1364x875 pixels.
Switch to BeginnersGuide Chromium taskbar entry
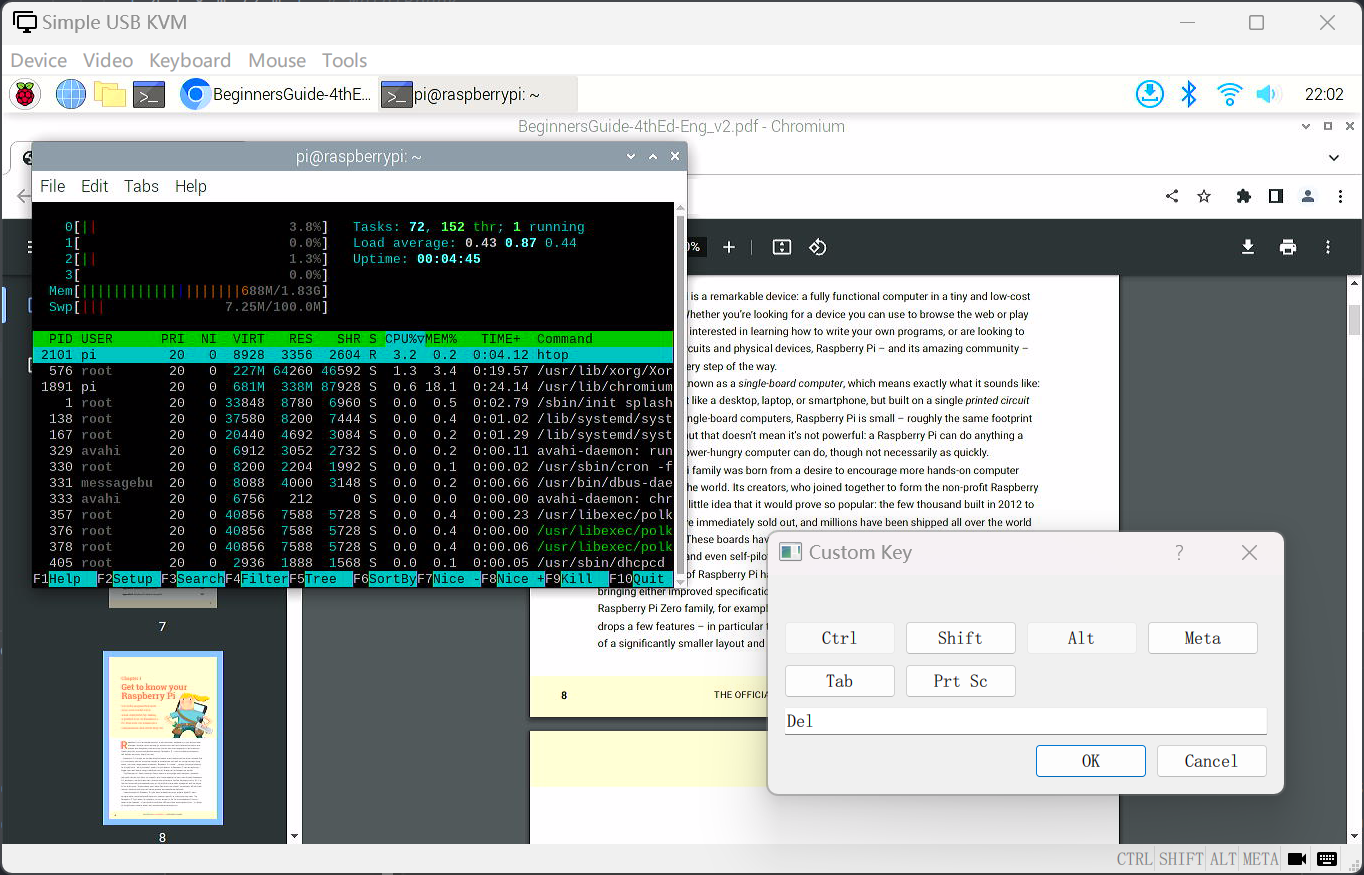coord(276,95)
